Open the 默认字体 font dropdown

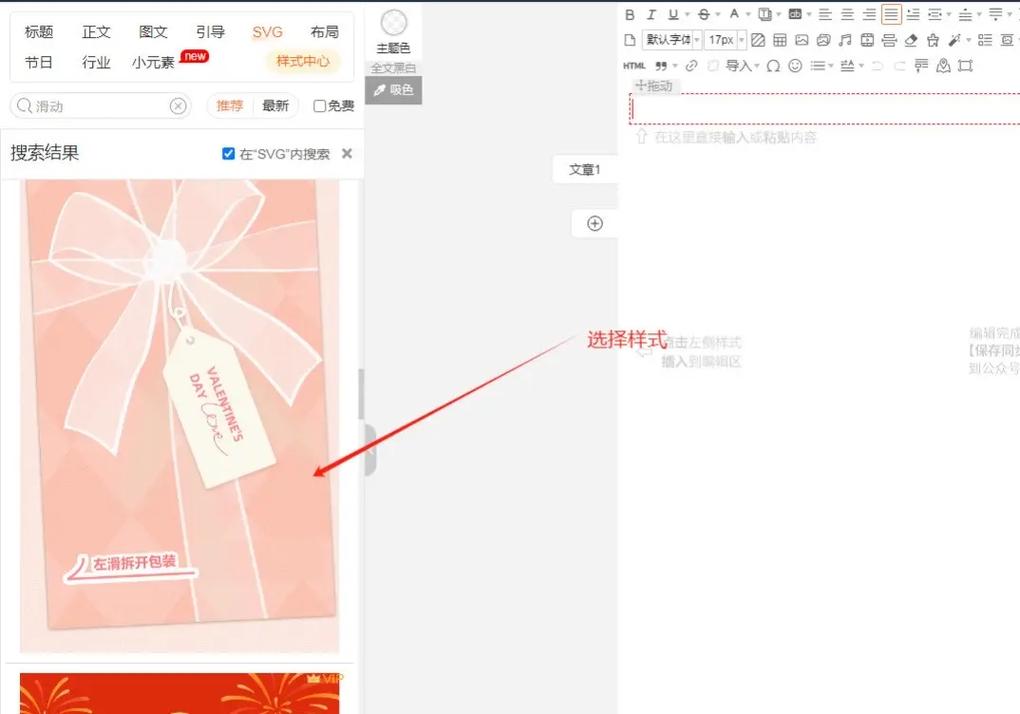tap(670, 39)
